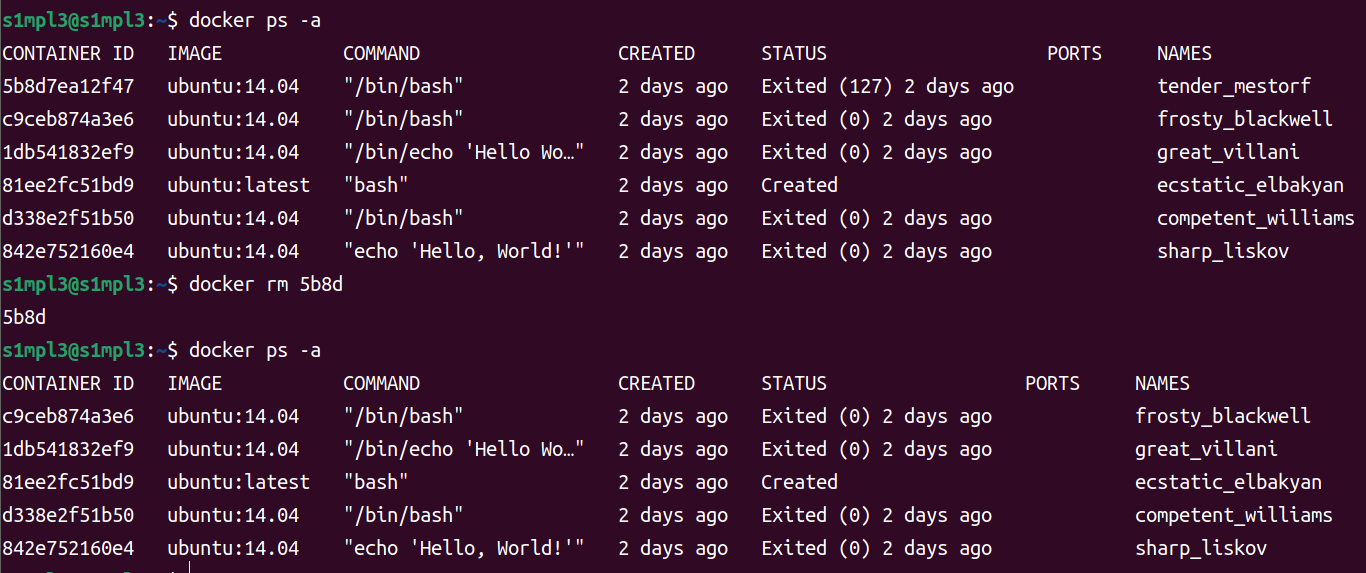Click frosty_blackwell in the first listing
1366x573 pixels.
(x=1244, y=119)
